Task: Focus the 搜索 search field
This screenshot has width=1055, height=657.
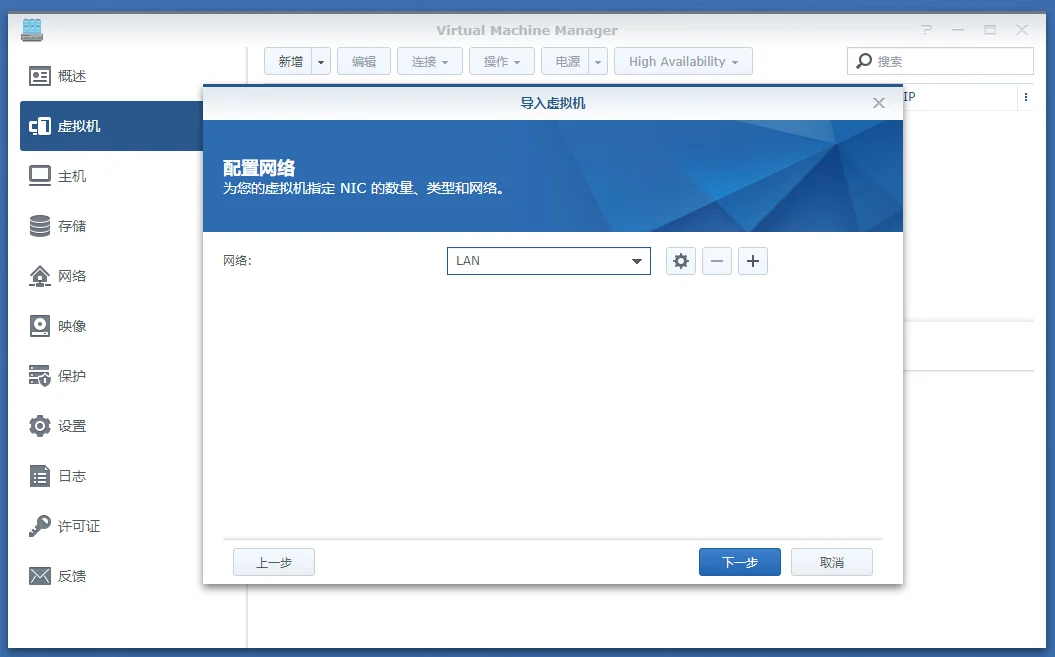Action: tap(940, 61)
